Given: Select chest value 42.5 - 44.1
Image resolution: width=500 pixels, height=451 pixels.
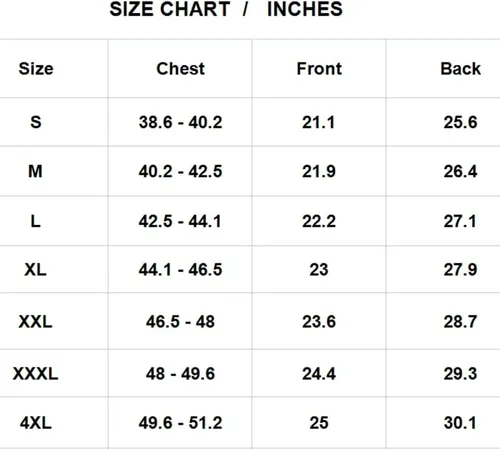Looking at the screenshot, I should tap(180, 221).
